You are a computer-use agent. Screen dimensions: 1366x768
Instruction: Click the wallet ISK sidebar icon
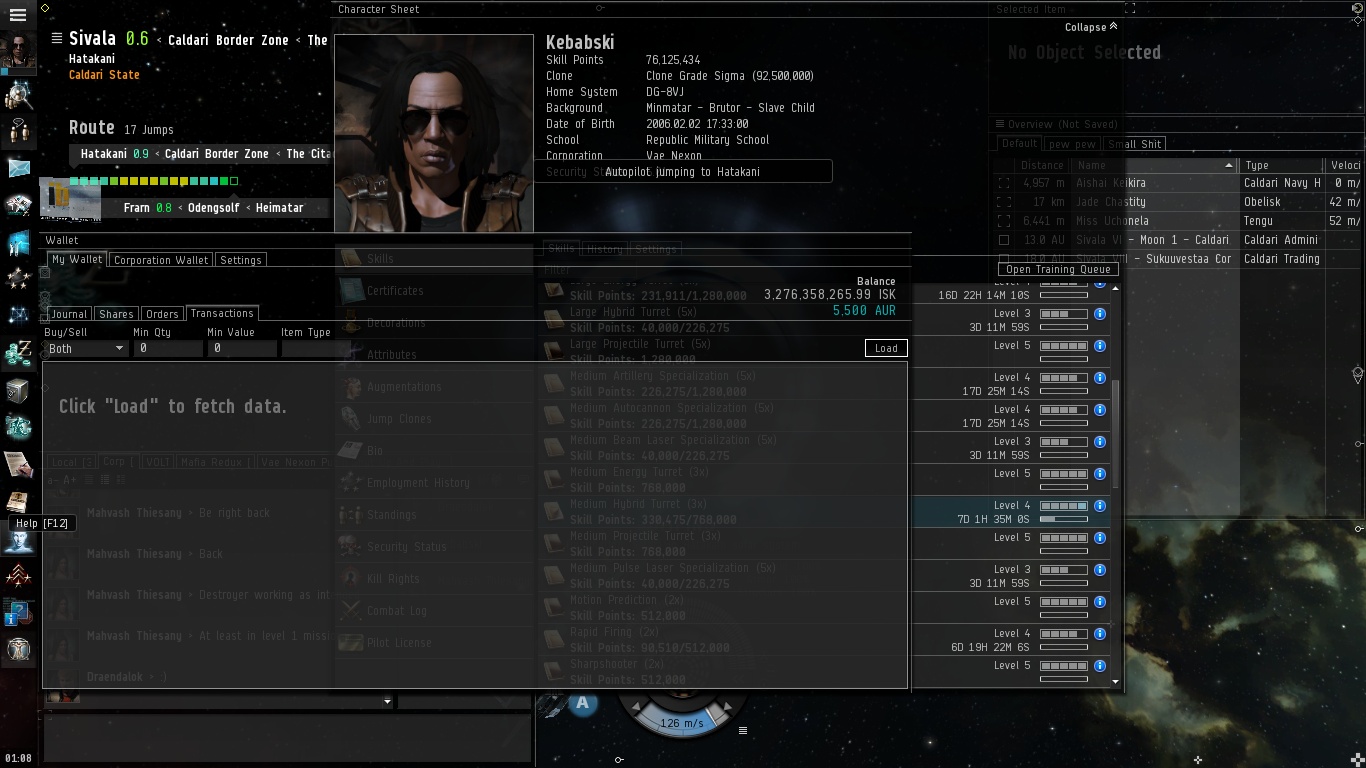pos(18,353)
